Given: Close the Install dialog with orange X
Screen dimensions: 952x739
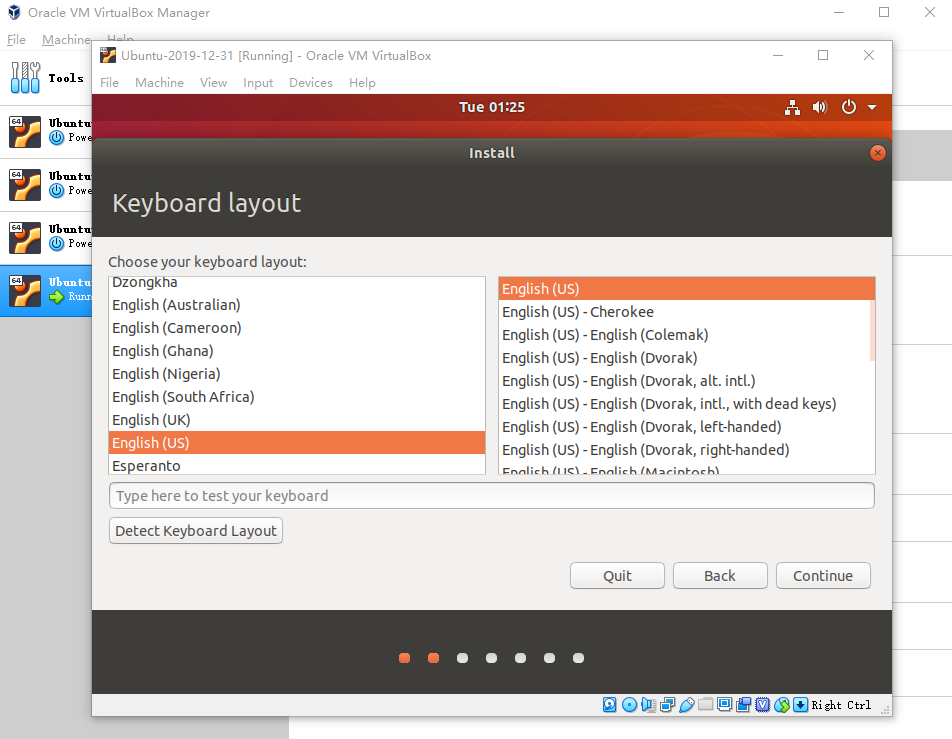Looking at the screenshot, I should point(877,153).
